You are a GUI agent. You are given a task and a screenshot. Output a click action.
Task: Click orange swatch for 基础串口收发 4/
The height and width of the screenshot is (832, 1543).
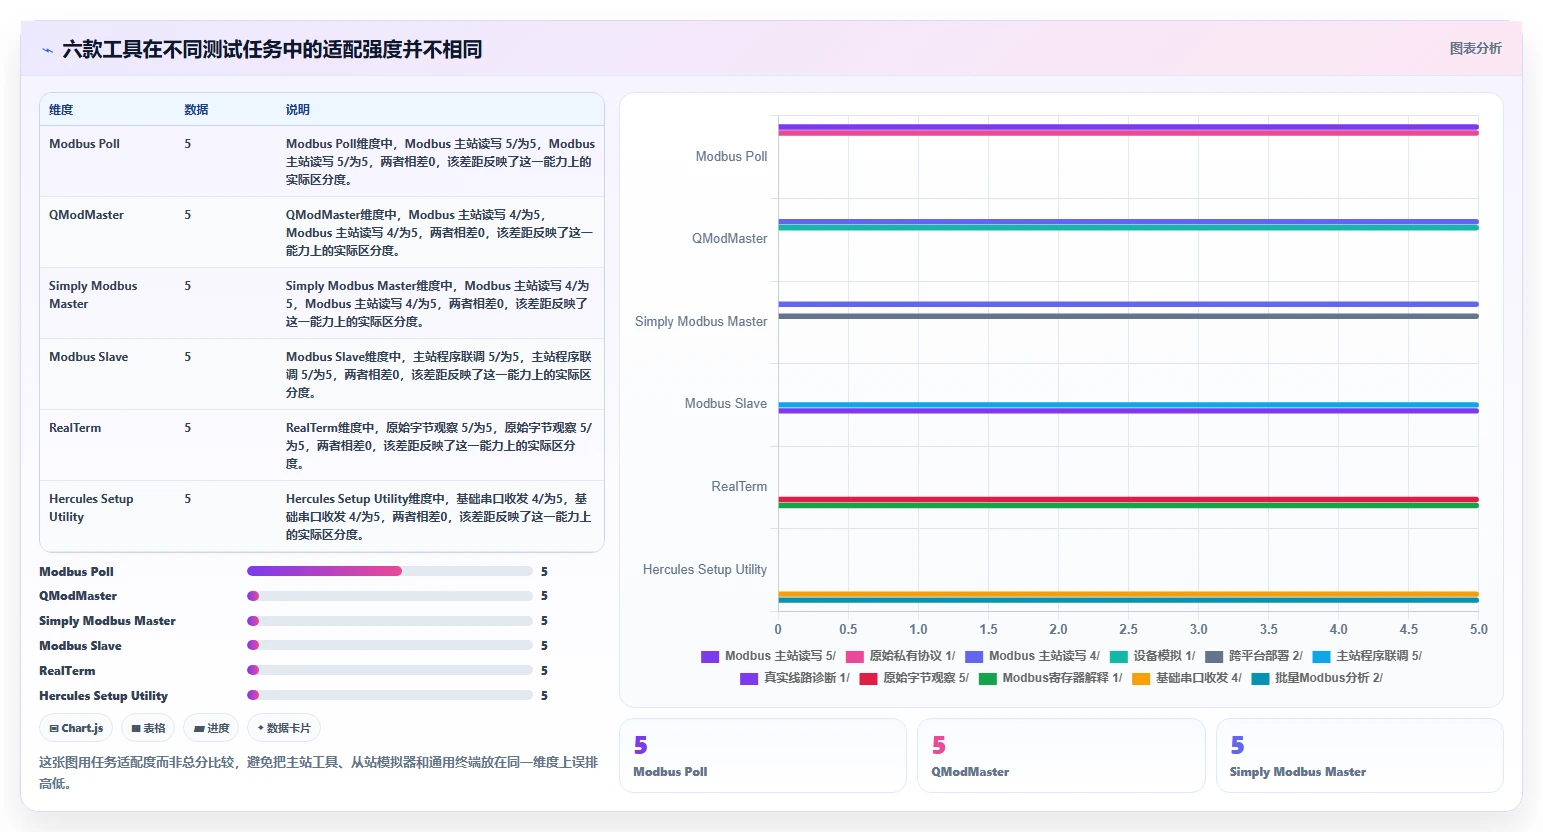coord(1141,678)
